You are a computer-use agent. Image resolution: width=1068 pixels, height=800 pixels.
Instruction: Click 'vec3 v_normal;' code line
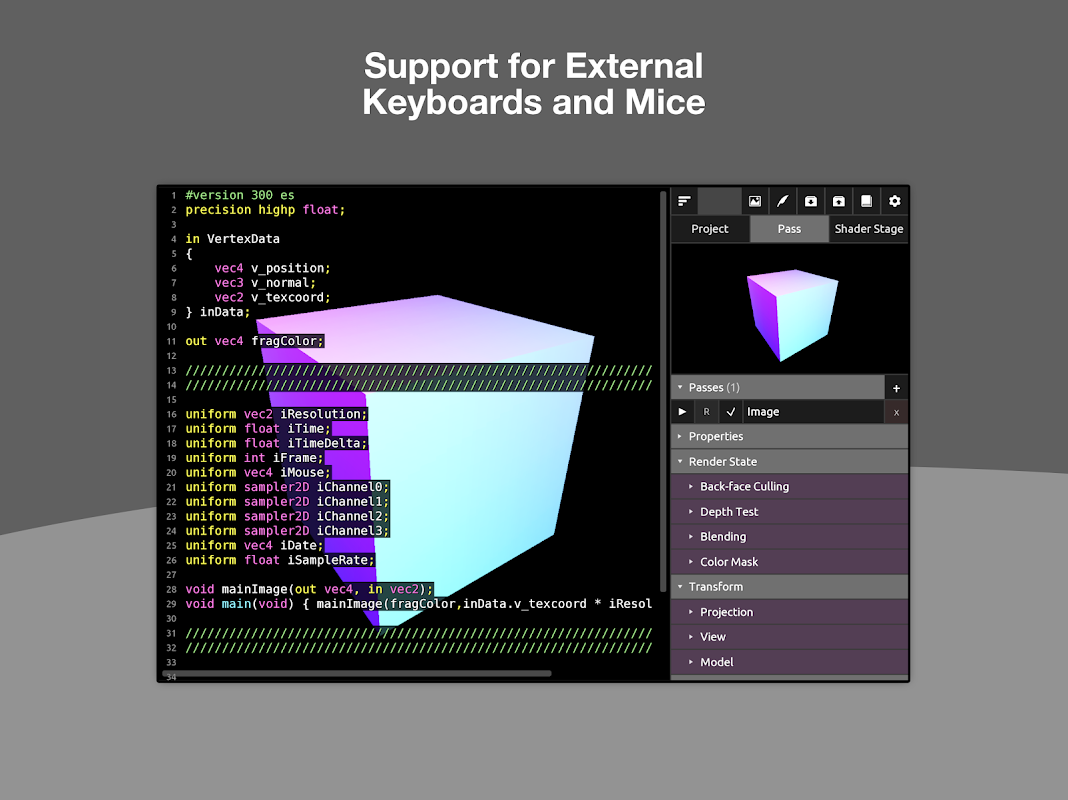[265, 283]
